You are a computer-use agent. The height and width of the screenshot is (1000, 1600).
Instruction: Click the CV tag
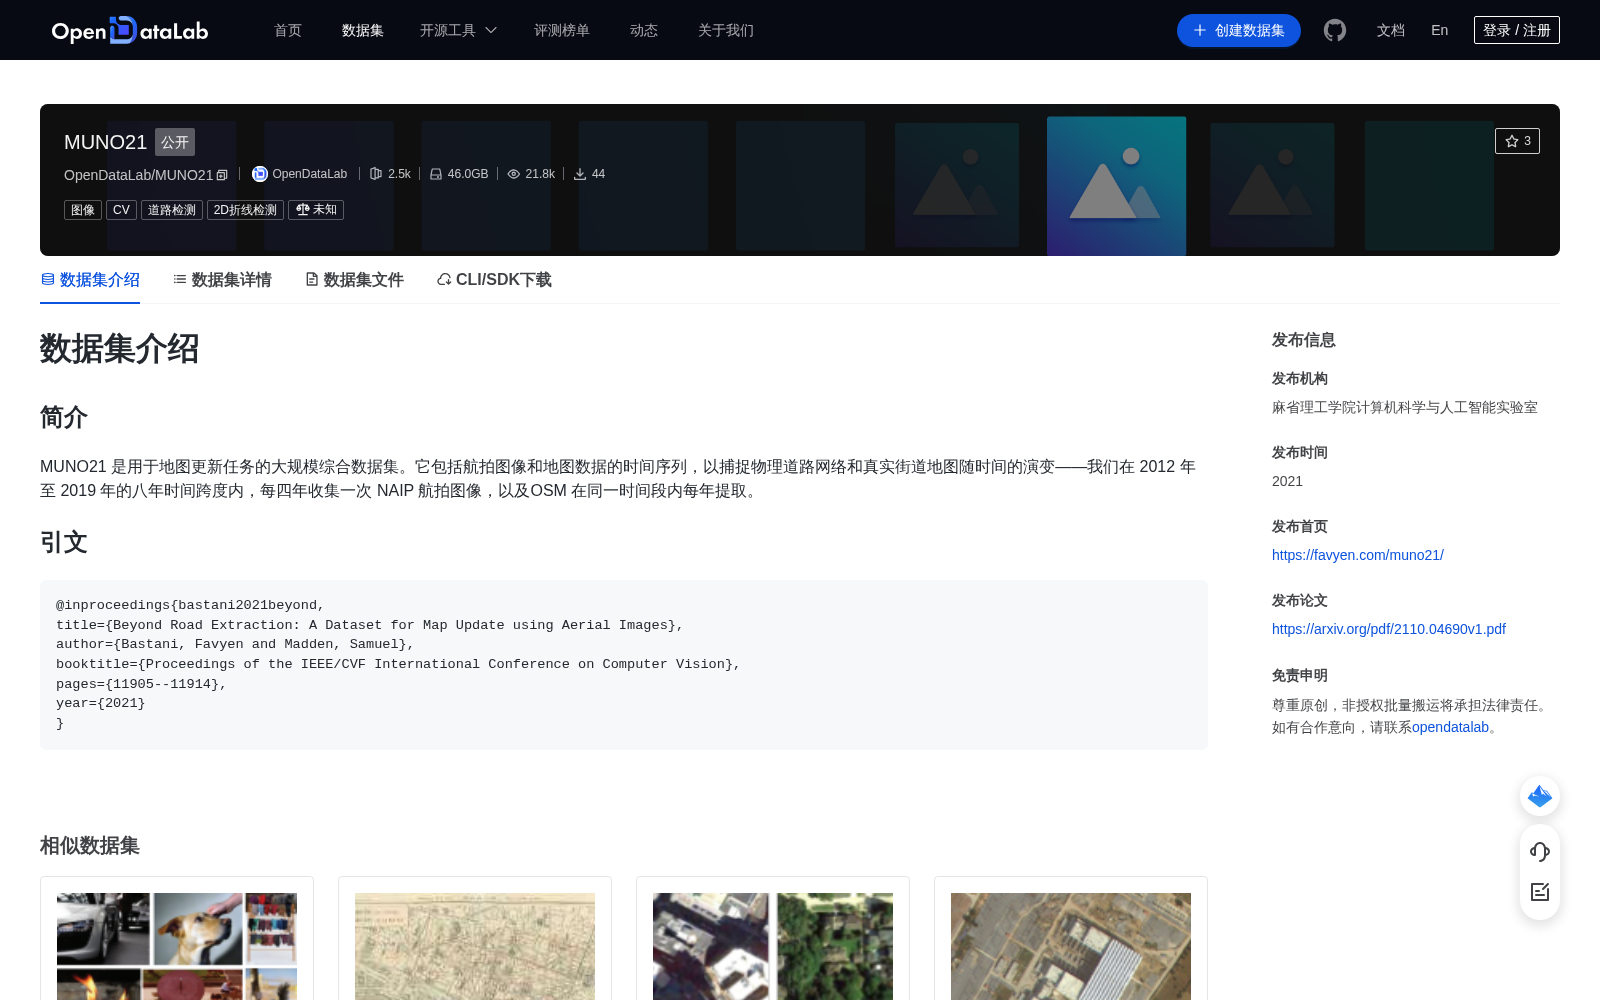point(121,210)
